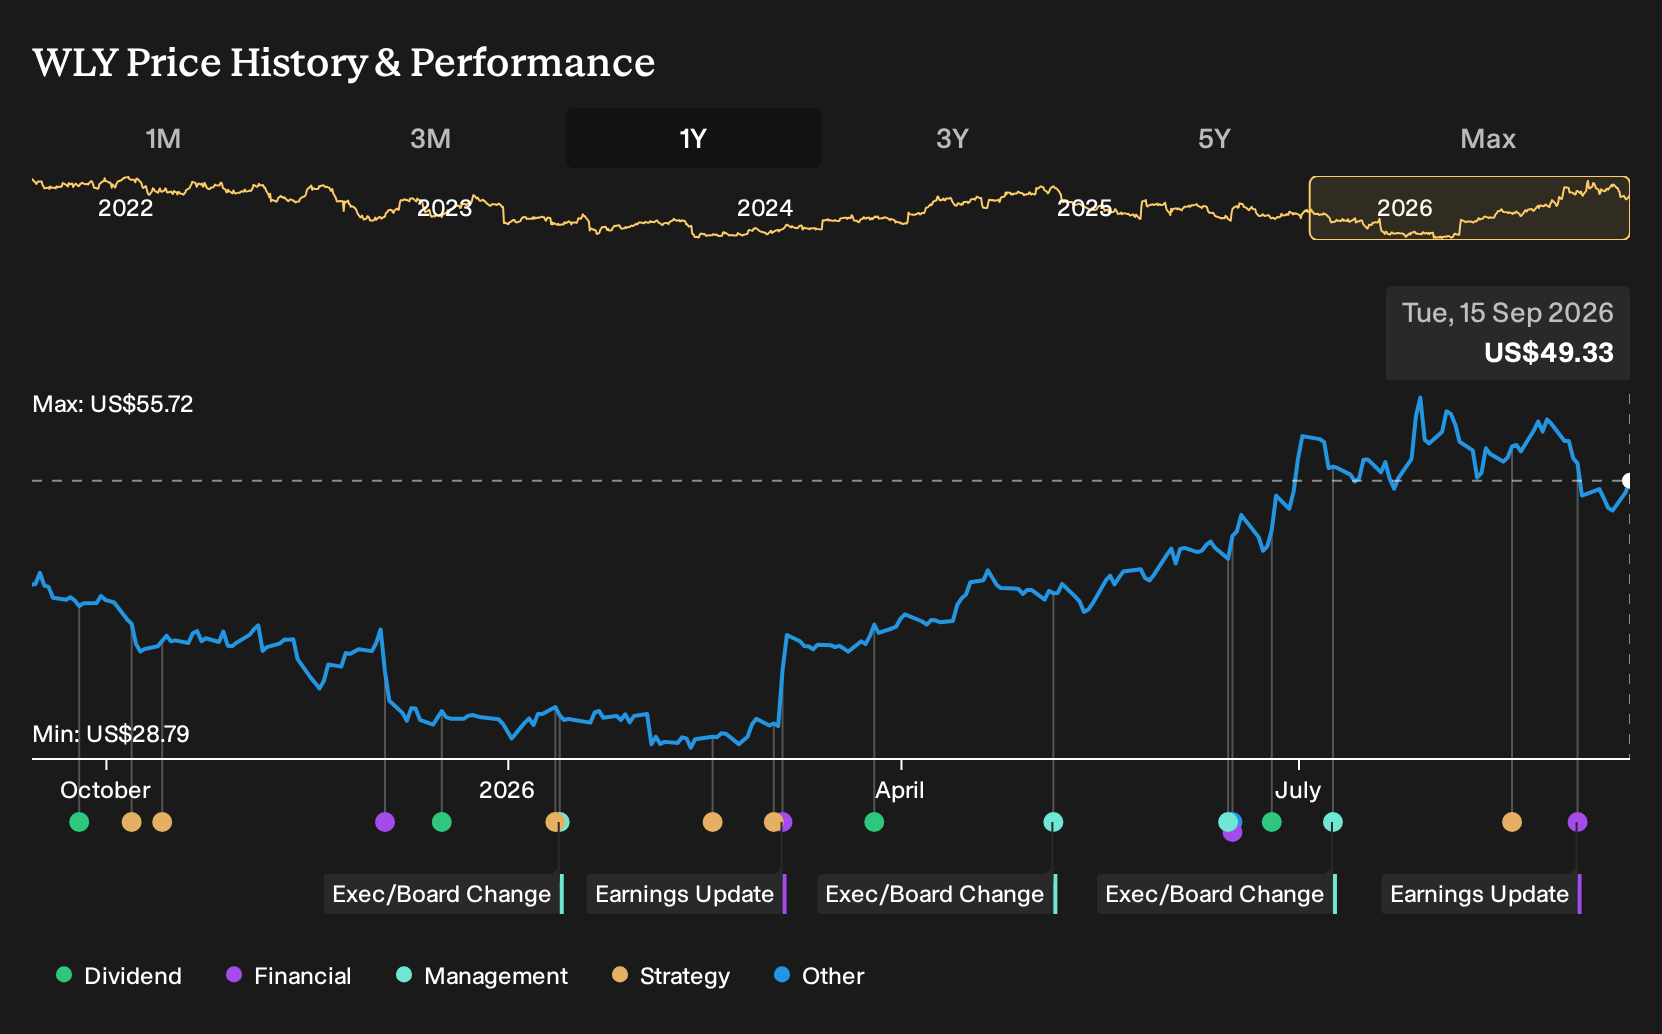This screenshot has height=1034, width=1662.
Task: Click purple Financial dot between October and 2026
Action: [x=385, y=822]
